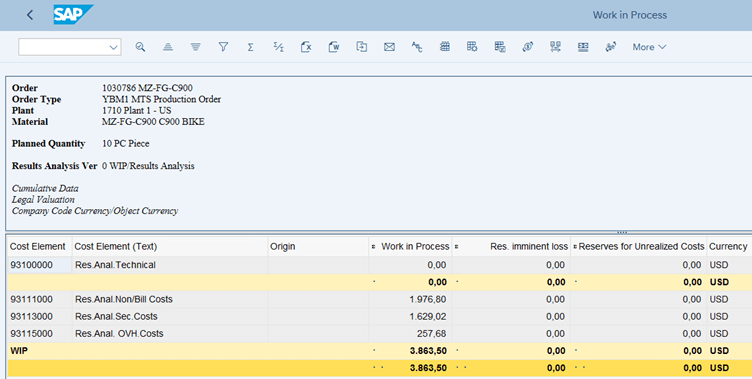
Task: Click the Details magnifier icon
Action: pyautogui.click(x=140, y=47)
